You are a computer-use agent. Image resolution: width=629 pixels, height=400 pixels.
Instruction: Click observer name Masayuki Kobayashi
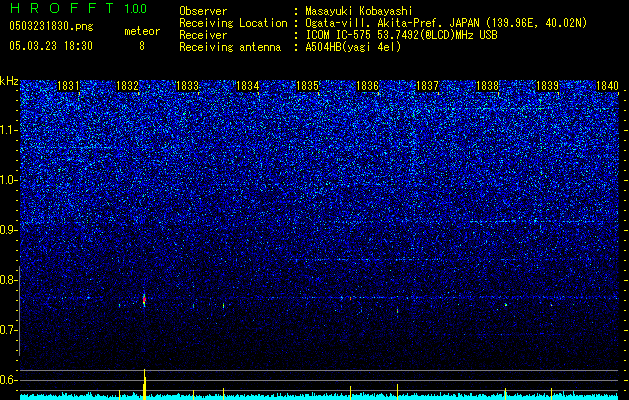pyautogui.click(x=359, y=11)
